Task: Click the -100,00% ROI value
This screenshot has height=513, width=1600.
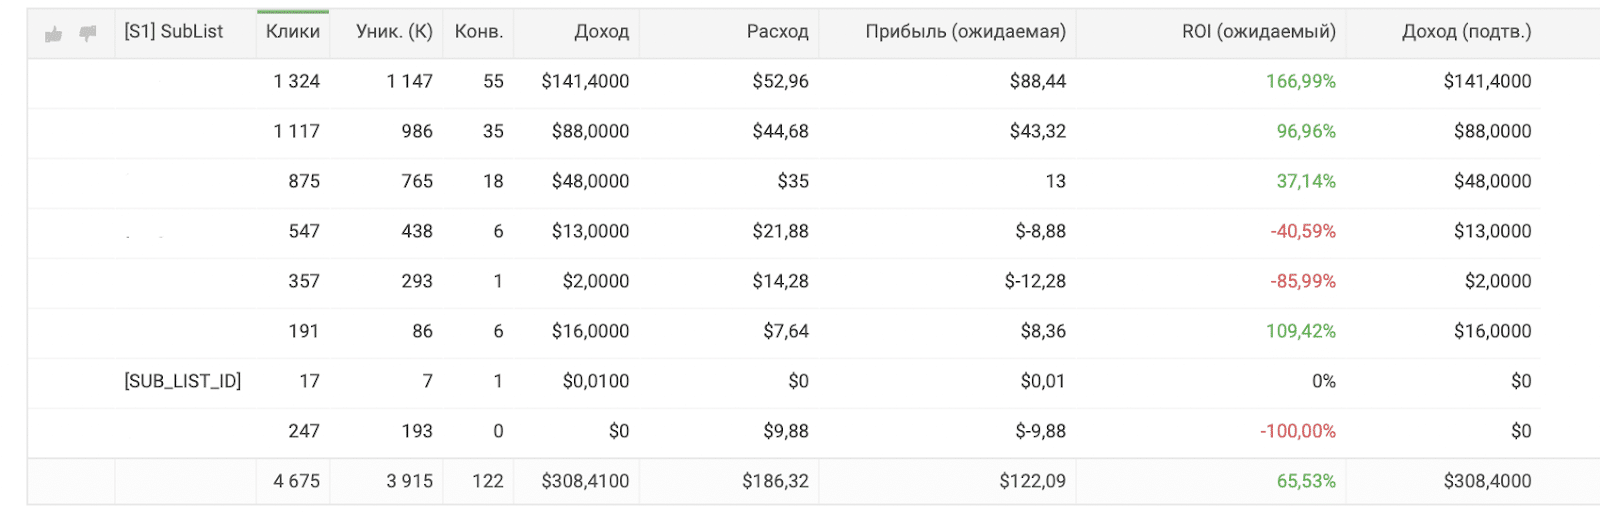Action: click(1298, 431)
